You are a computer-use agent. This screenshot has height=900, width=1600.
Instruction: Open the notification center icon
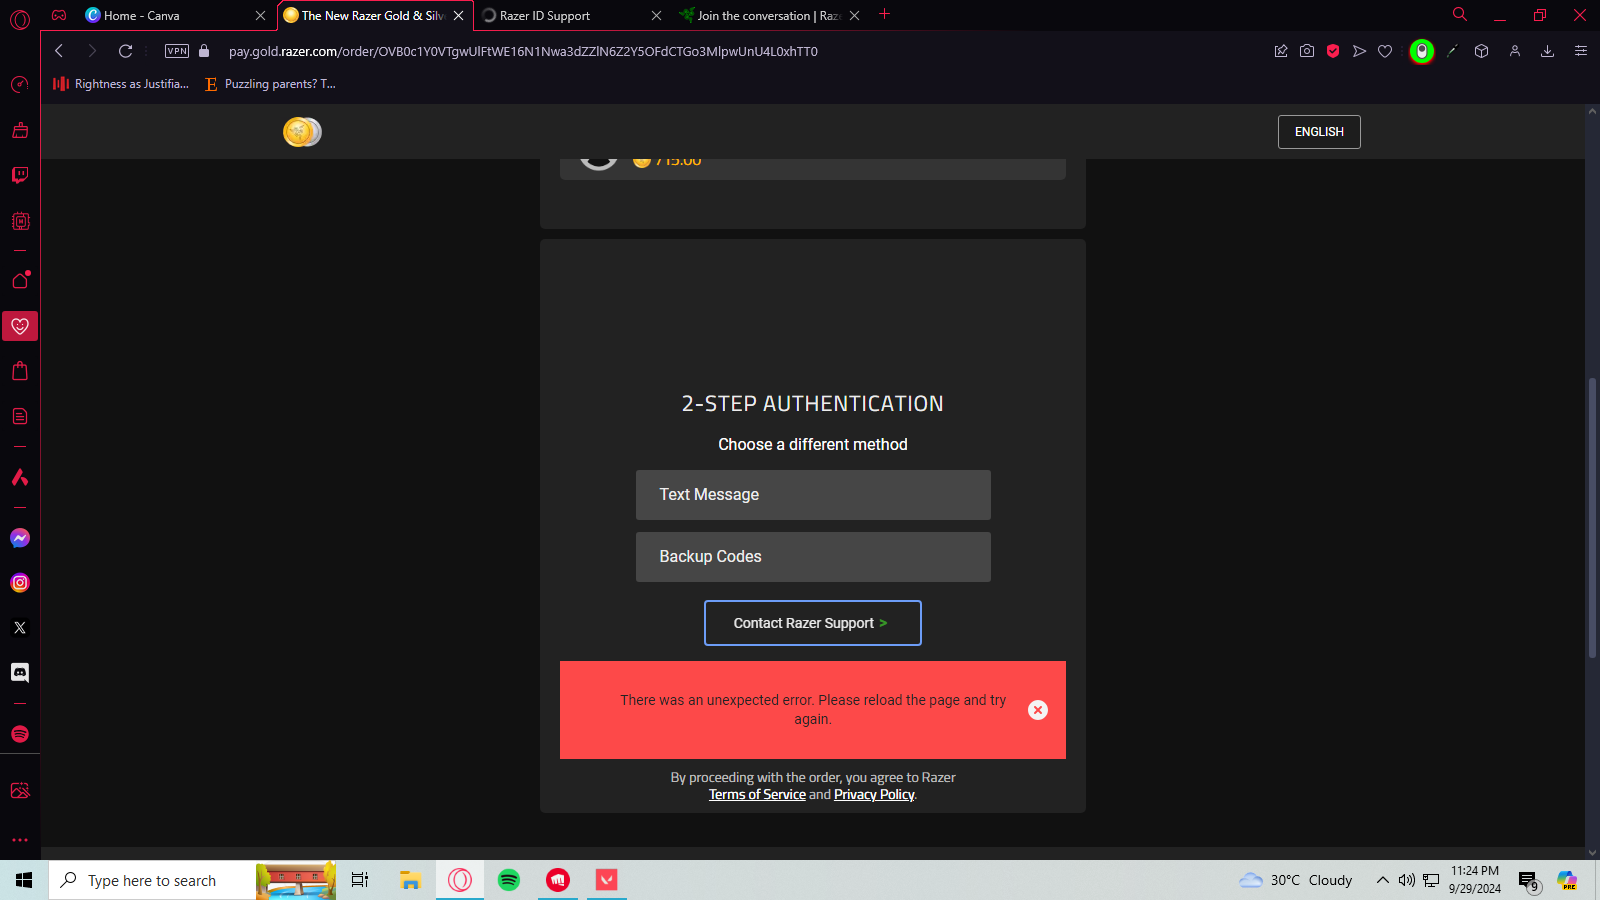pos(1528,881)
